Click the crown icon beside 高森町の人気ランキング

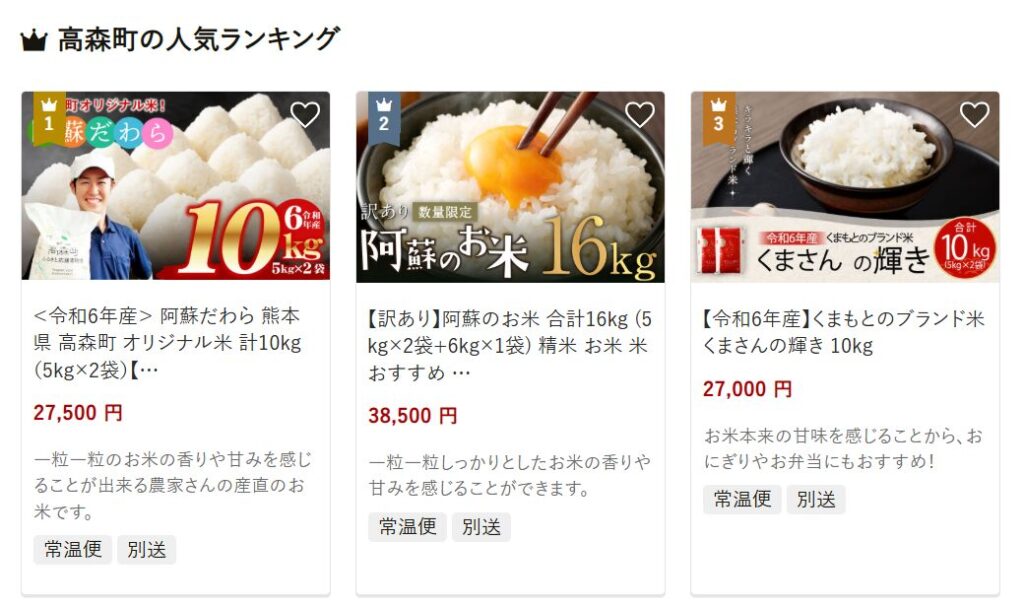pos(34,40)
